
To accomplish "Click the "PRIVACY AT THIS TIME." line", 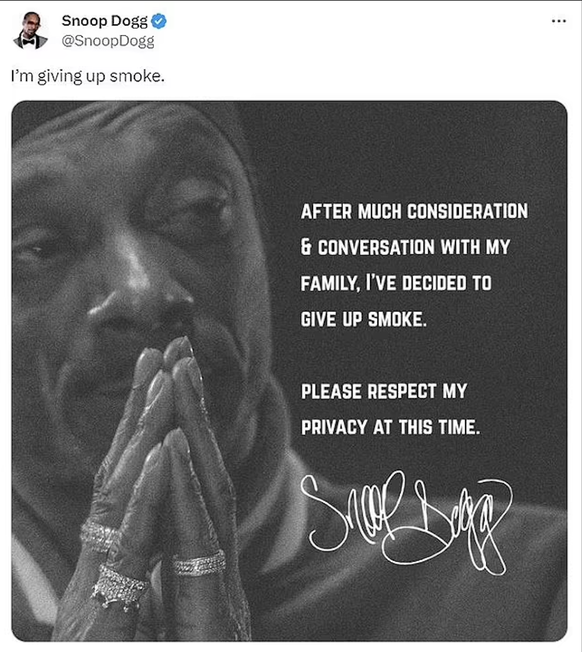I will tap(390, 427).
